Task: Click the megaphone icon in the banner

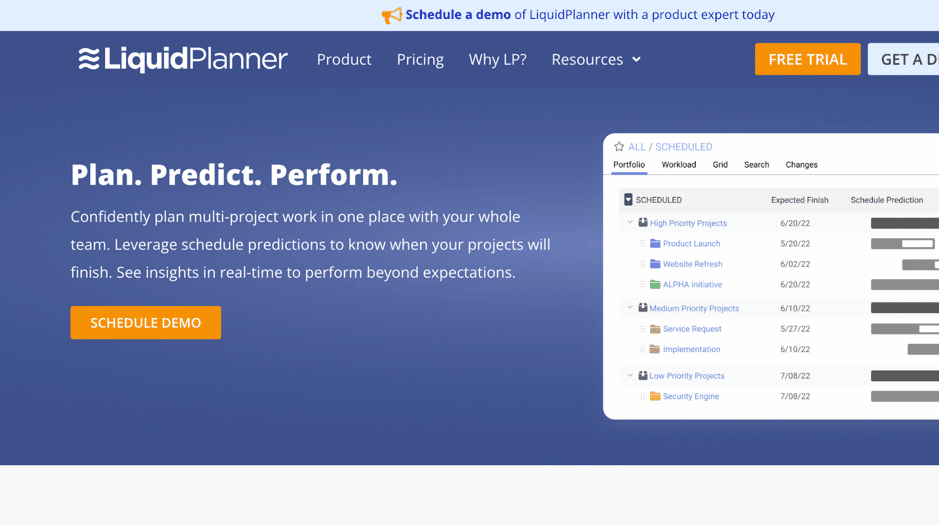Action: (x=392, y=15)
